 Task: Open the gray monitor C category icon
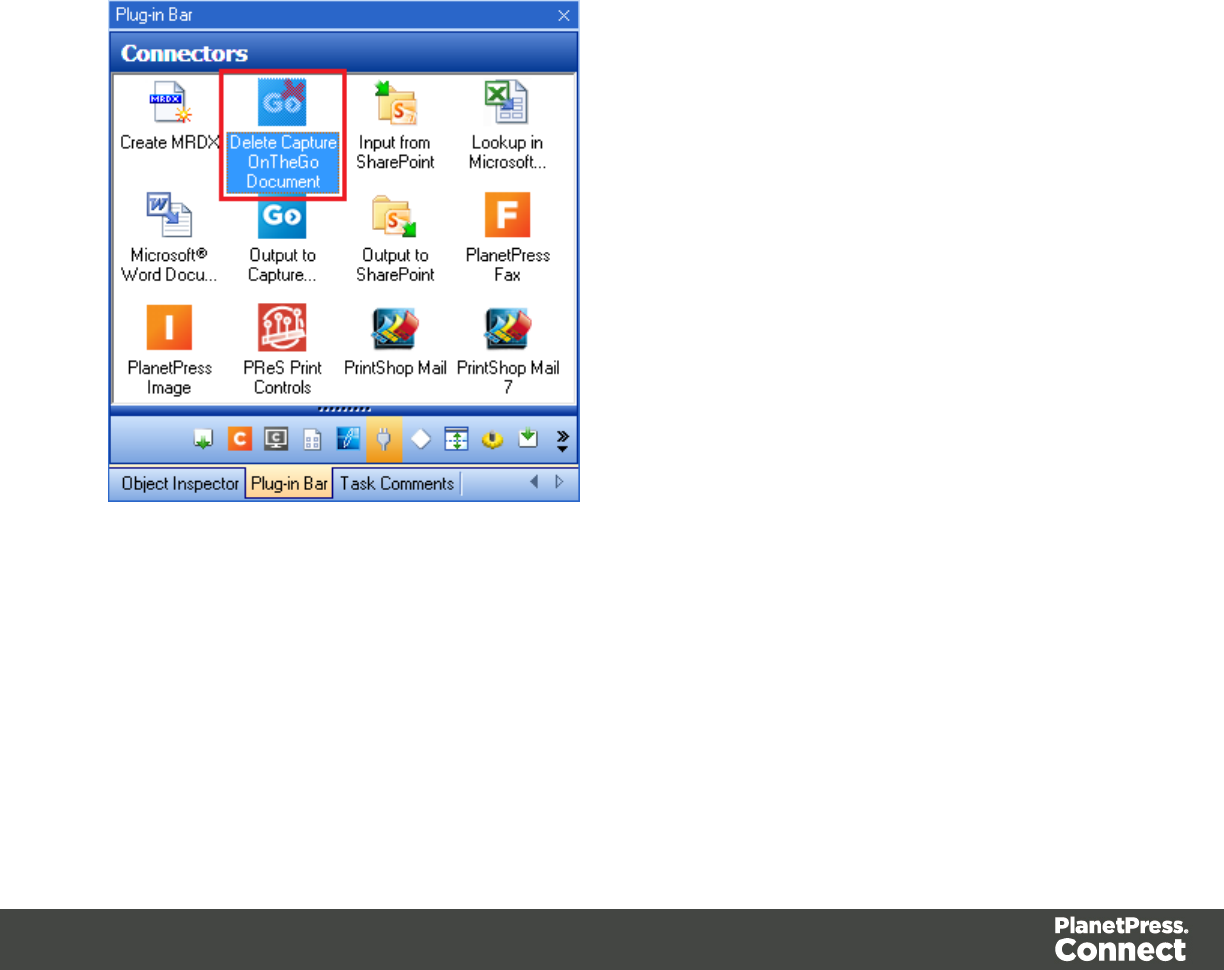click(x=276, y=440)
